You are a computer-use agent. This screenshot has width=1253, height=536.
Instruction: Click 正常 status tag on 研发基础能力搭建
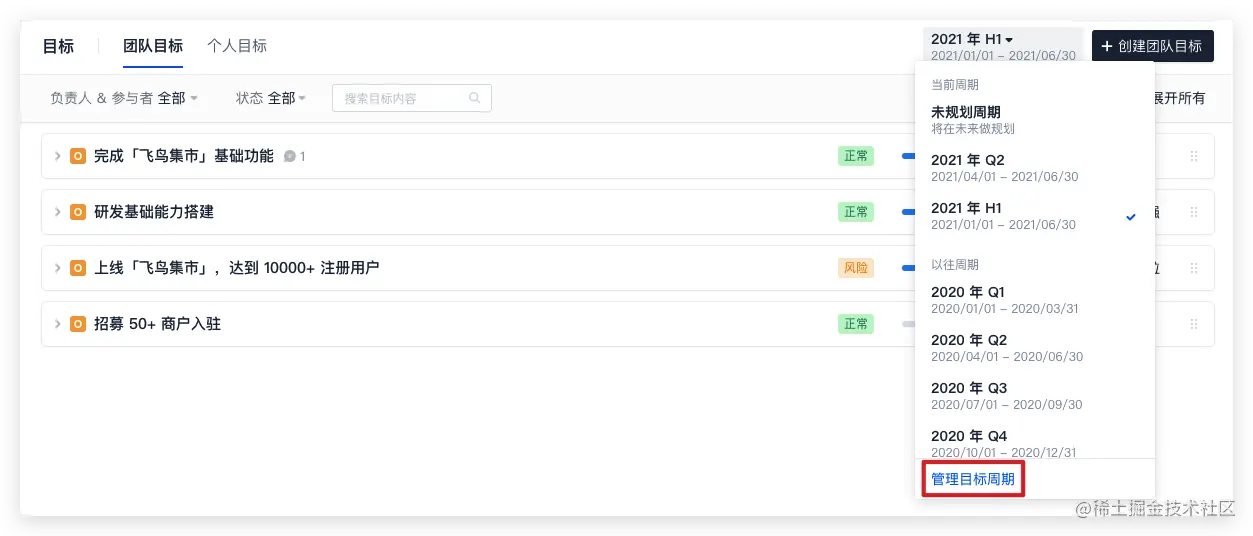tap(856, 212)
